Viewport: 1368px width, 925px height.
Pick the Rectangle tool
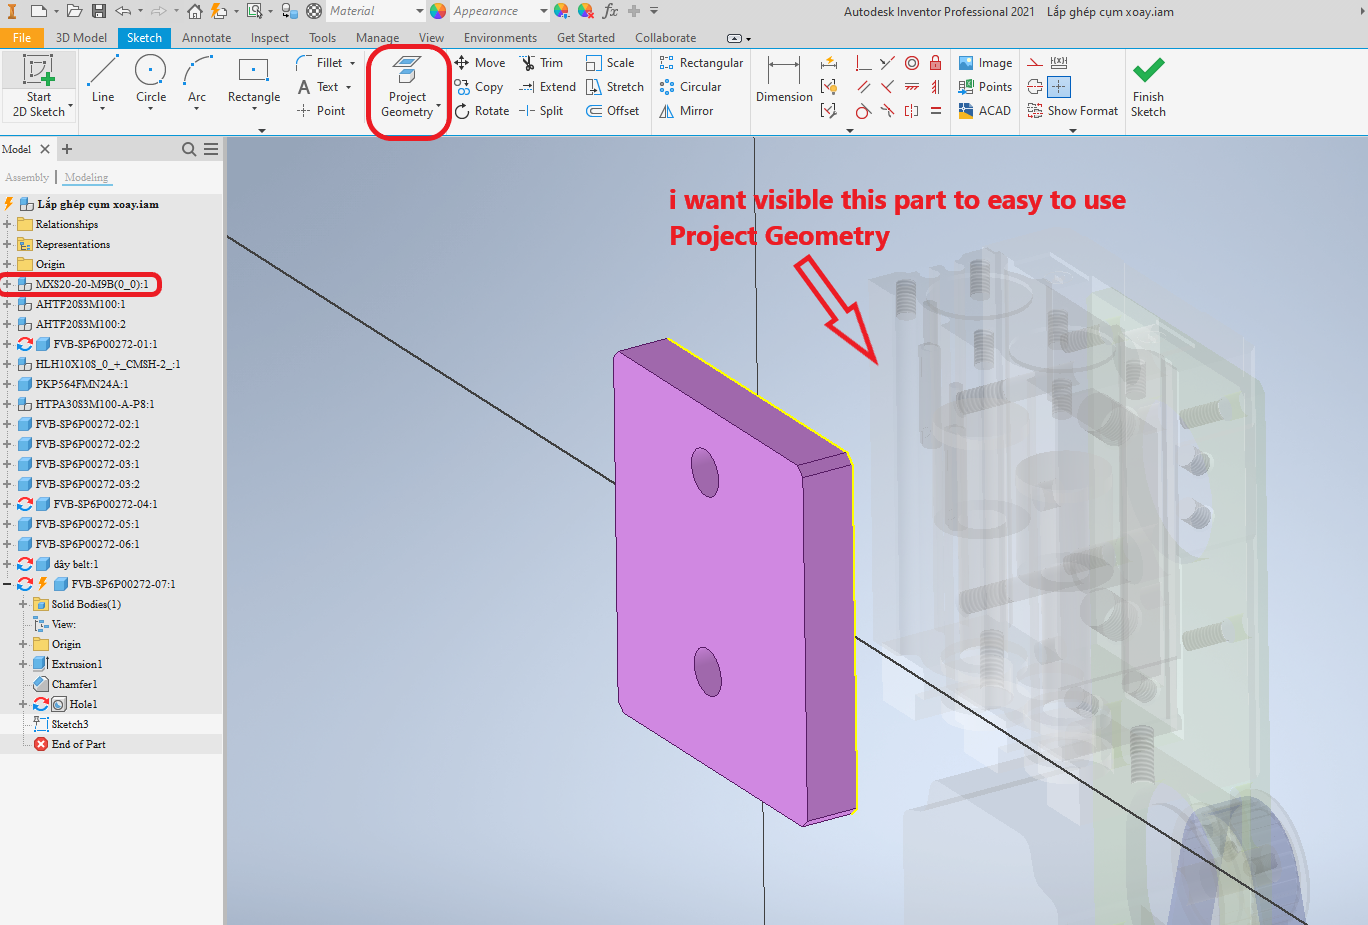254,80
